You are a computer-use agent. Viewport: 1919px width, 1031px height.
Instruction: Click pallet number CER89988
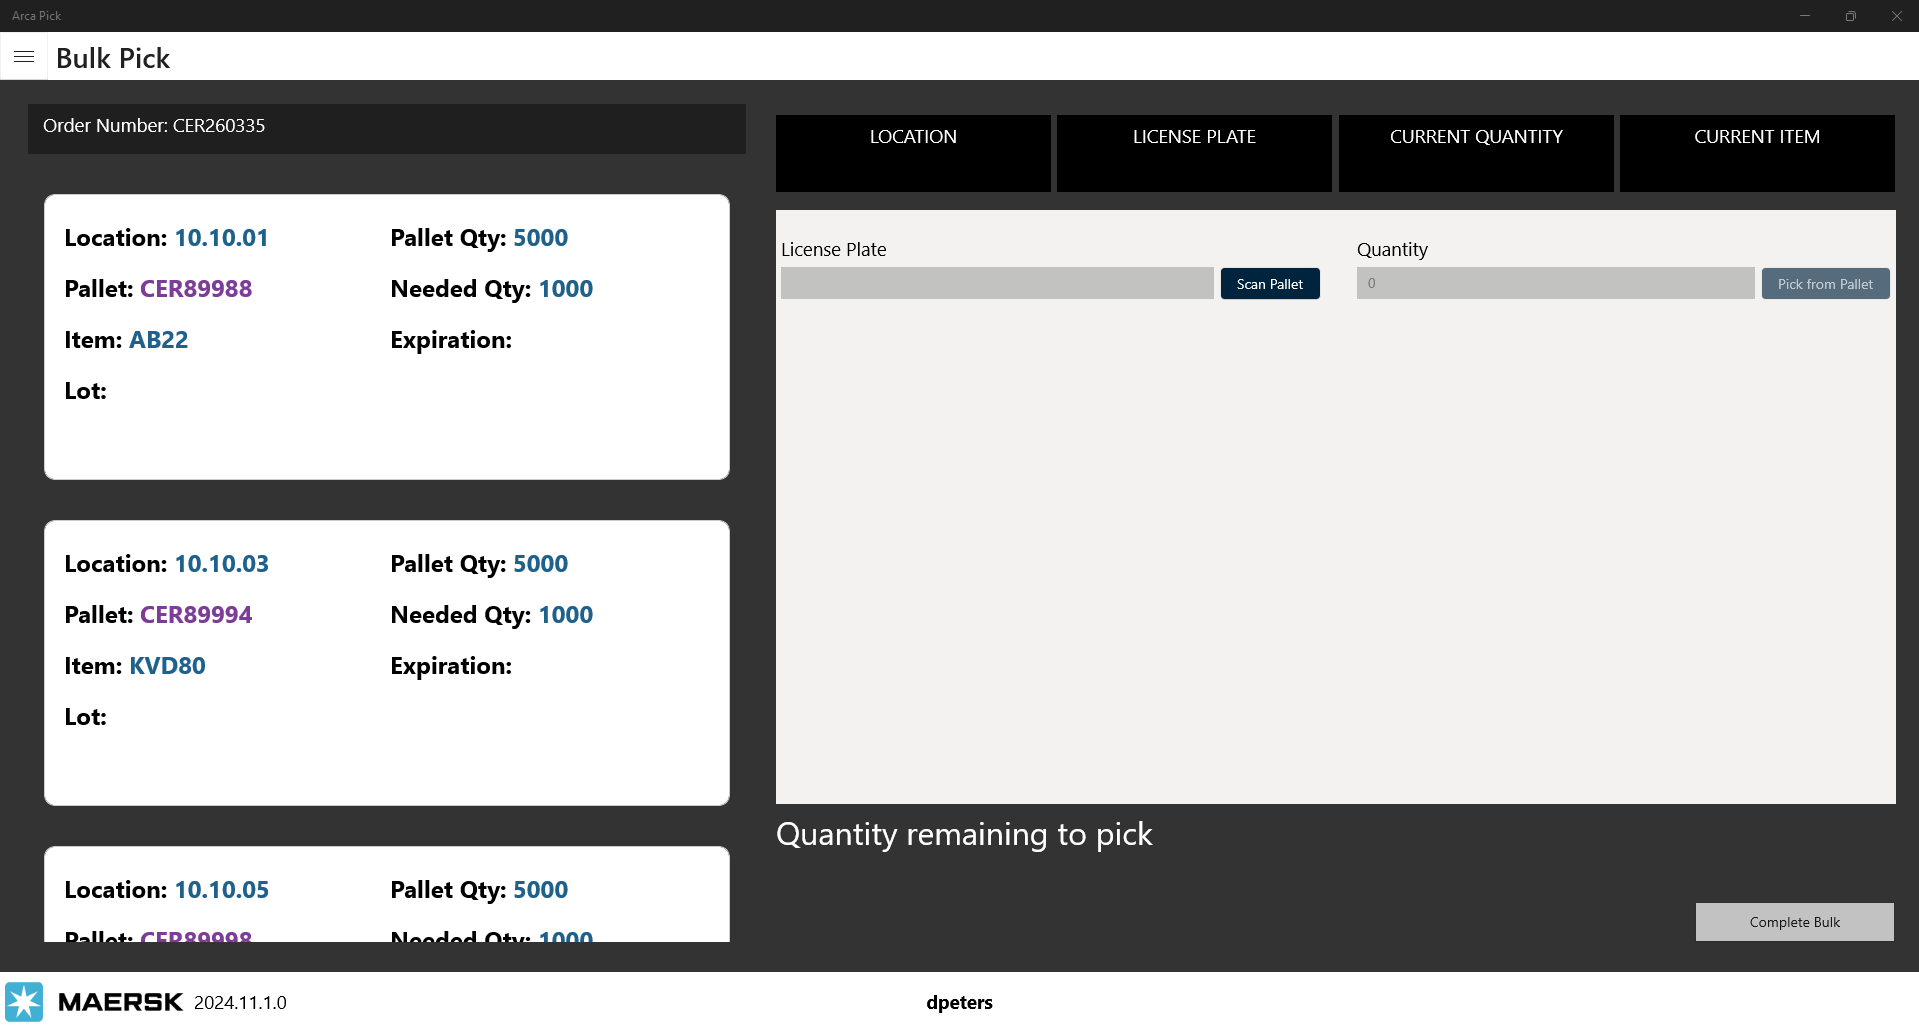click(196, 289)
